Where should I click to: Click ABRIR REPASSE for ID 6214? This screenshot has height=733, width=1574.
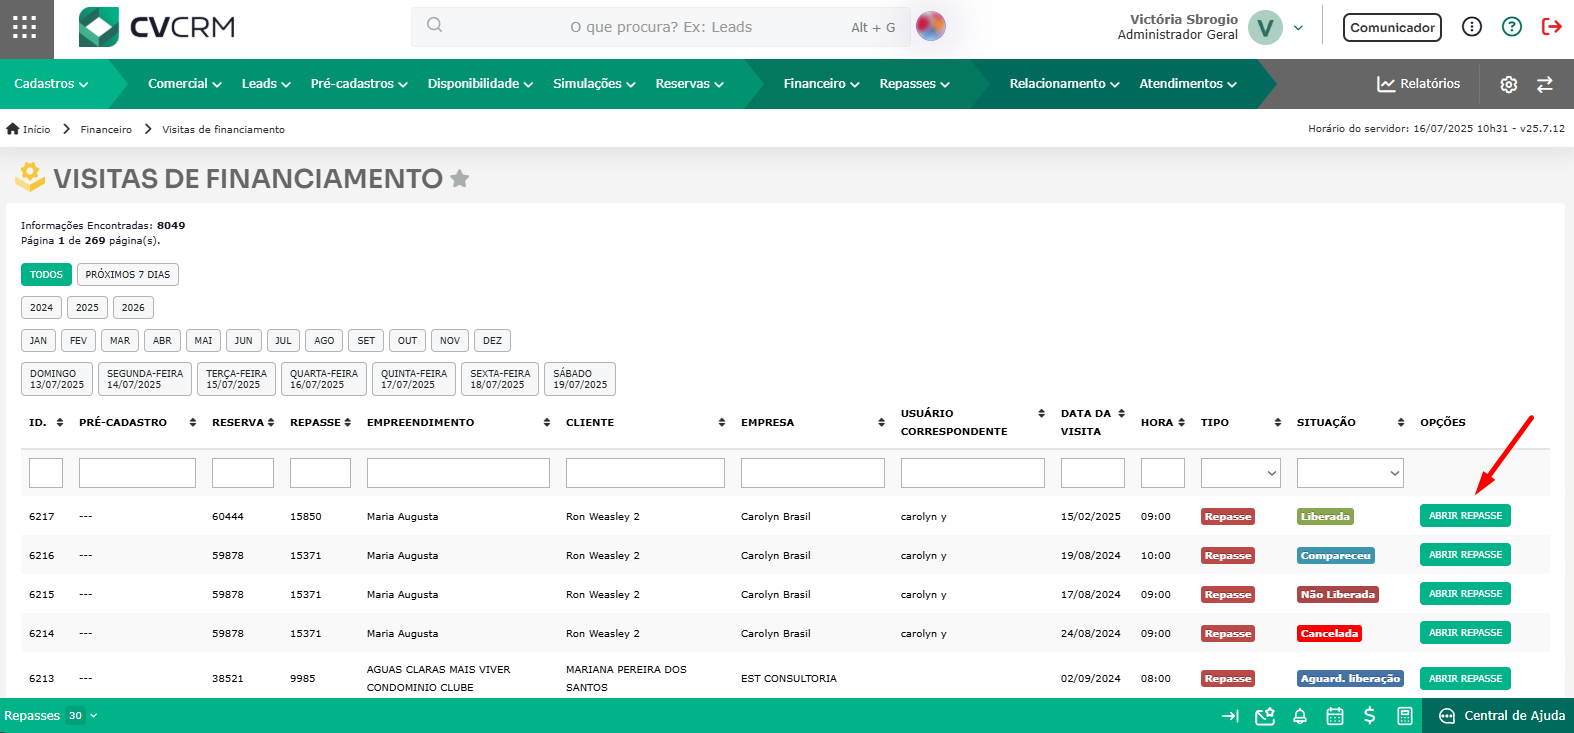click(x=1465, y=633)
